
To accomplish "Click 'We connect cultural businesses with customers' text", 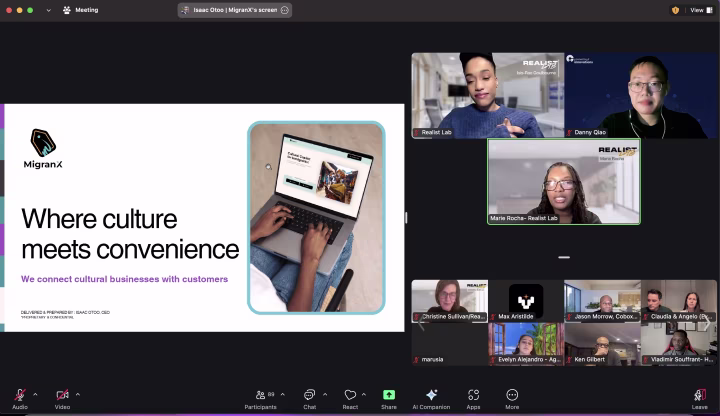I will pyautogui.click(x=124, y=279).
